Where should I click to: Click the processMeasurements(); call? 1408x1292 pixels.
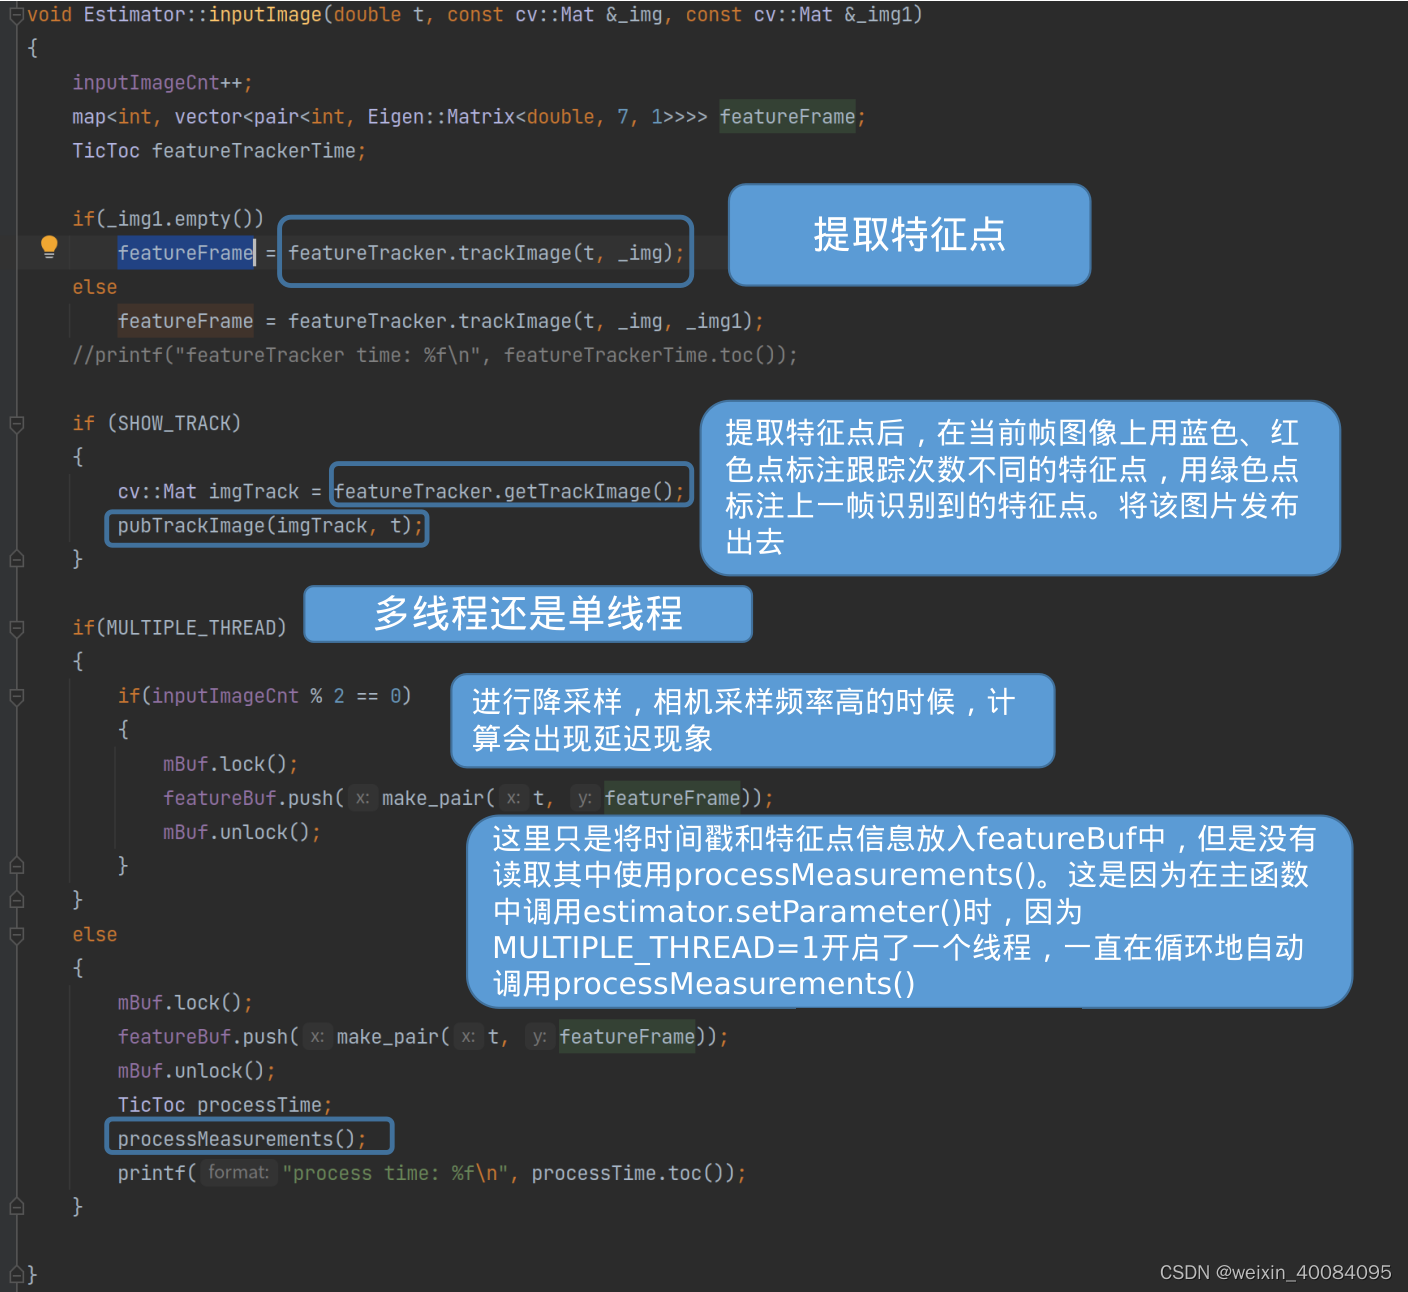(242, 1139)
